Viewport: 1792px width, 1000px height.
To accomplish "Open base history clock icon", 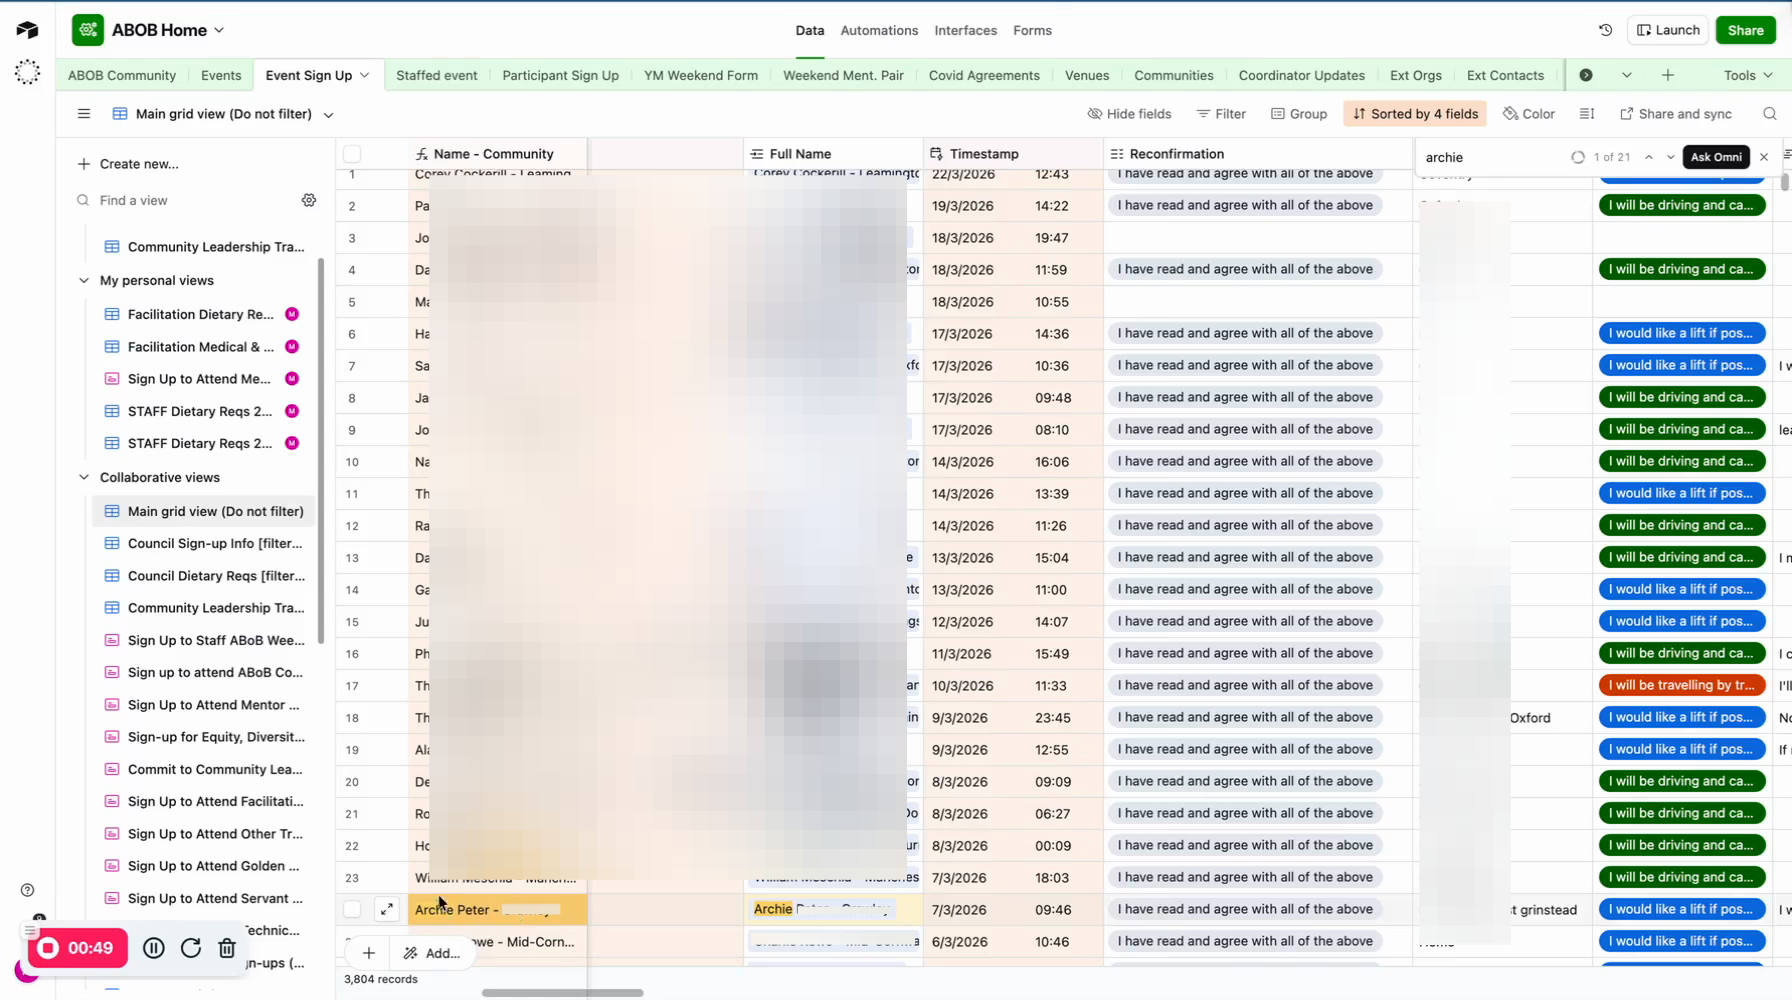I will (1605, 30).
